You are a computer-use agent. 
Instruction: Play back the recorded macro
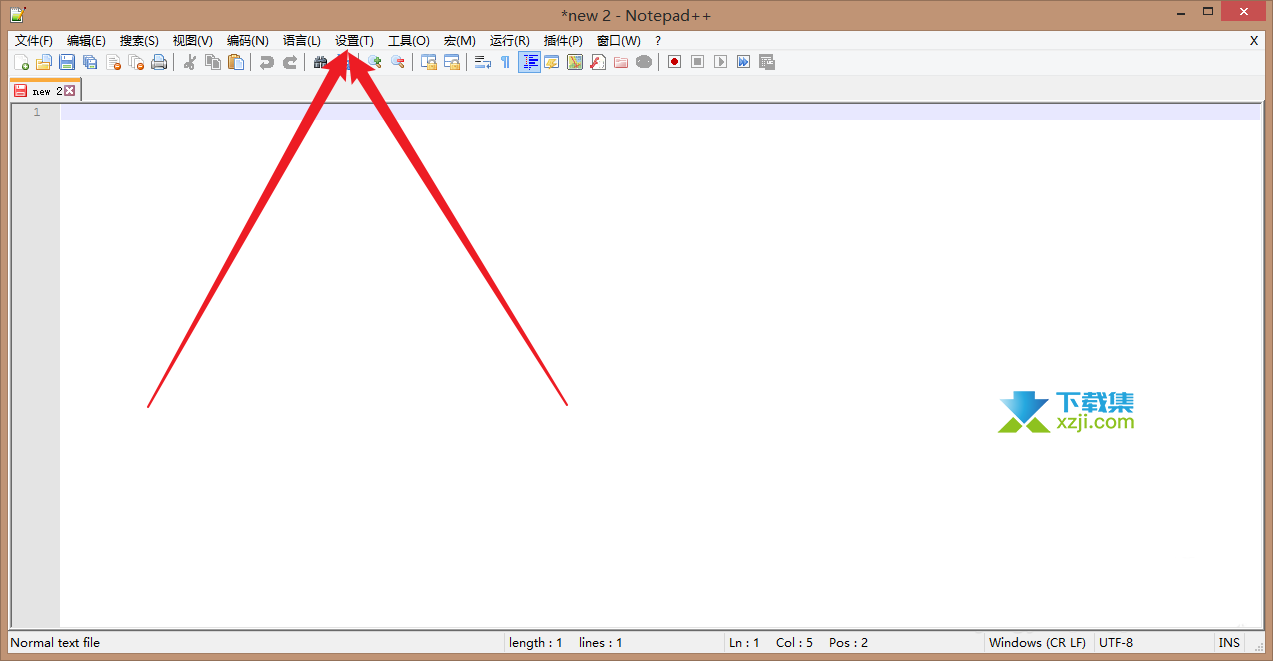pyautogui.click(x=721, y=62)
